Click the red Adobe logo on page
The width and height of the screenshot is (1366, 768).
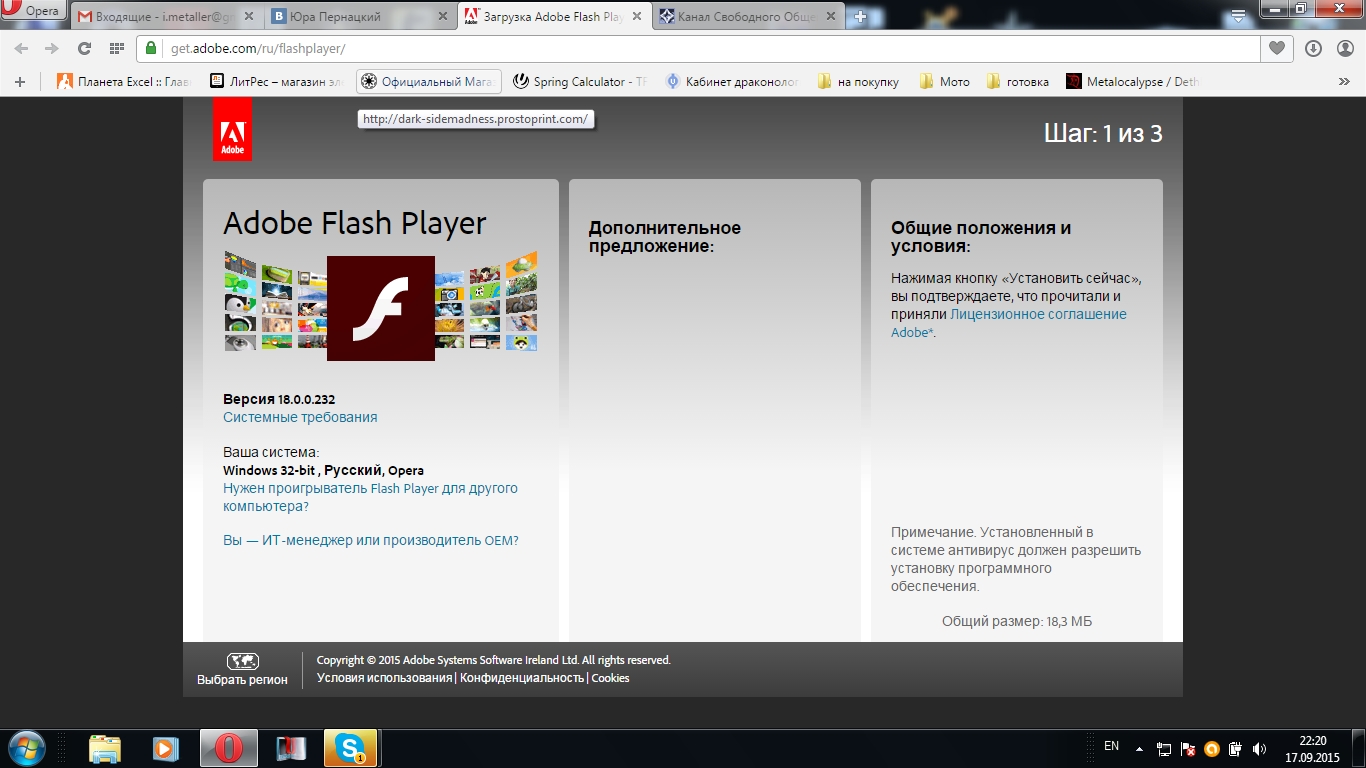[x=232, y=129]
